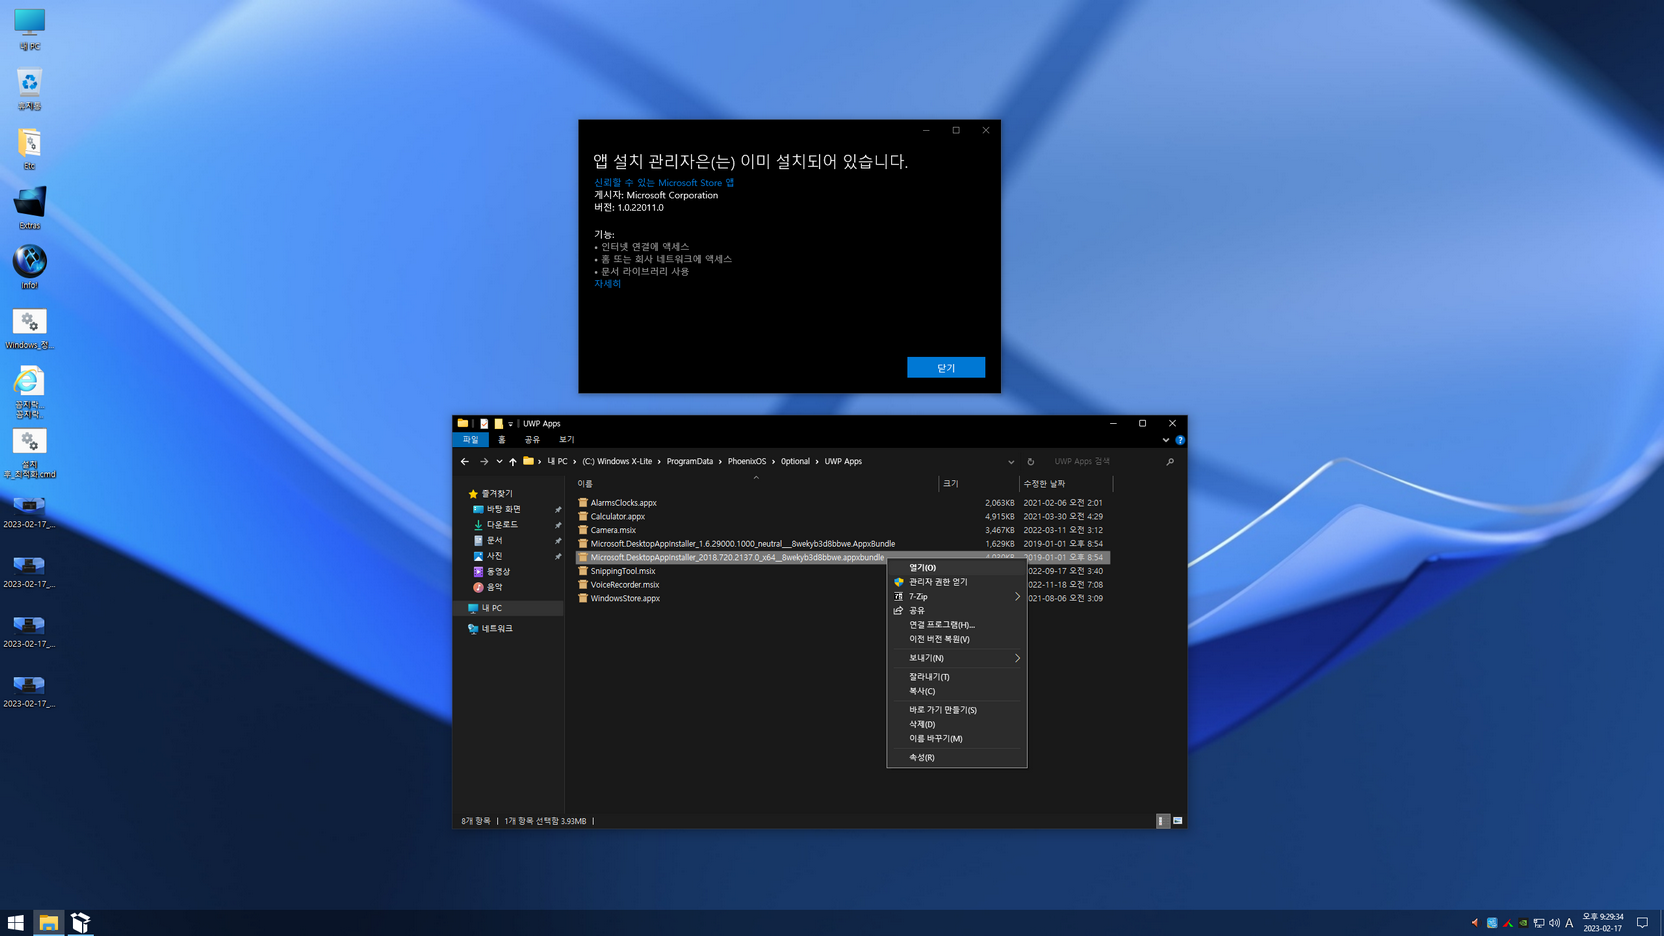Click the search magnifier icon in Explorer
Screen dimensions: 1664x936
point(1170,461)
